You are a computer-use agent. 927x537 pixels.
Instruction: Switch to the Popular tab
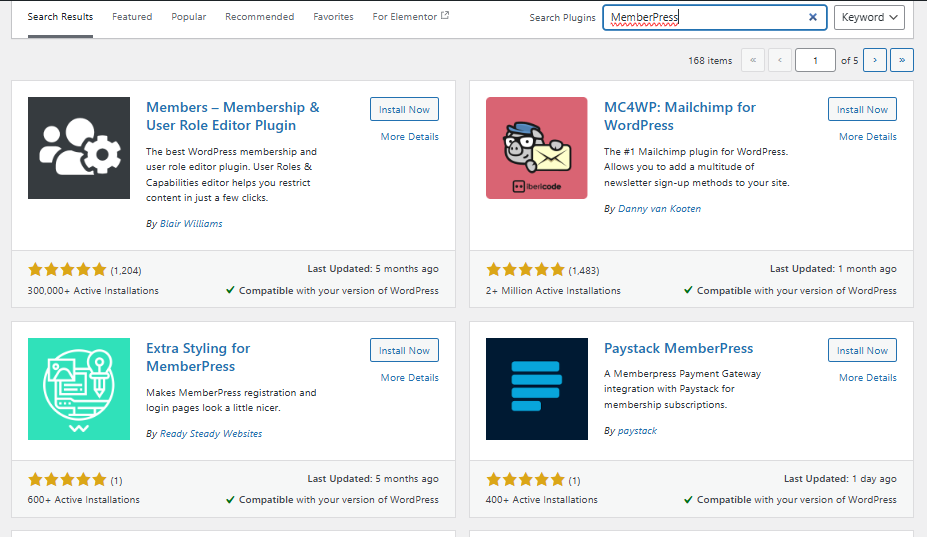click(x=189, y=17)
